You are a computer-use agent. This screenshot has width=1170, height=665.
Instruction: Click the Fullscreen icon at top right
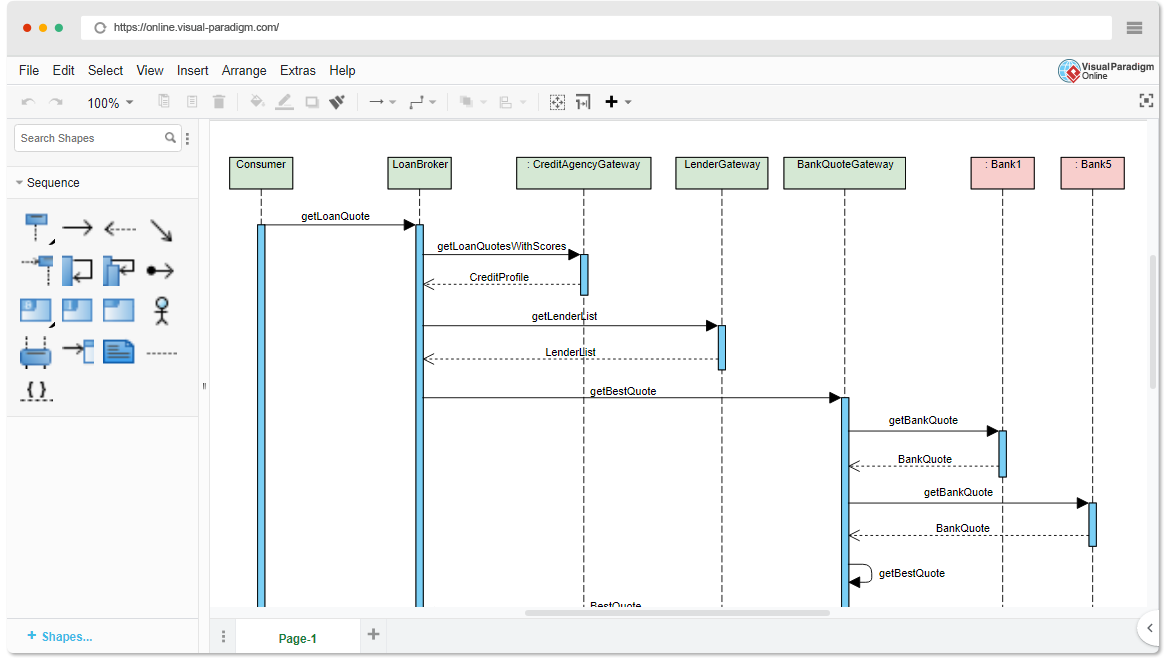[1146, 100]
